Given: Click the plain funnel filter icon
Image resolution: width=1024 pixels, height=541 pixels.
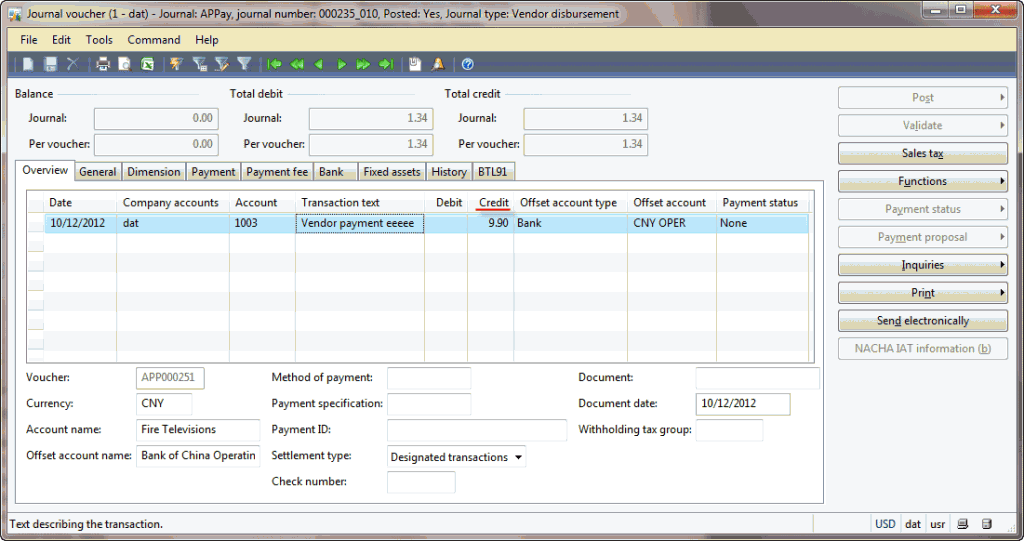Looking at the screenshot, I should point(244,64).
